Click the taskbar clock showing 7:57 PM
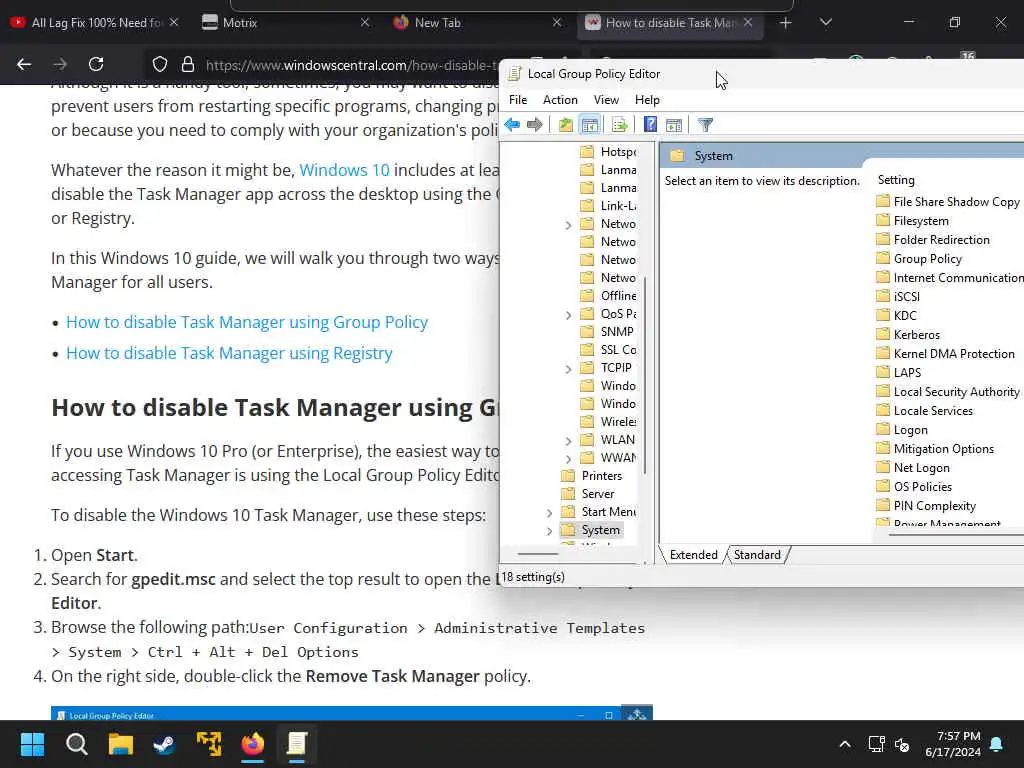 (x=952, y=744)
